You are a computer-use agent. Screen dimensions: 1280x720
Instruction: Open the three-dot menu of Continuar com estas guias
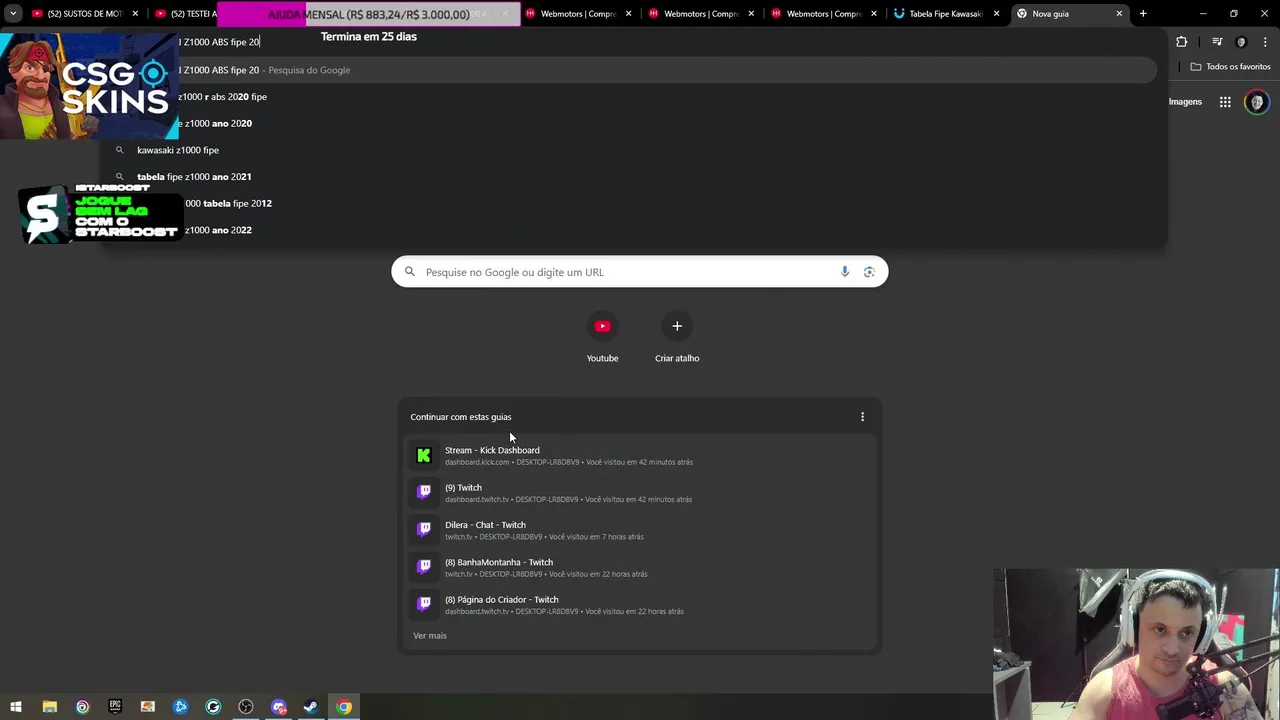pos(862,417)
